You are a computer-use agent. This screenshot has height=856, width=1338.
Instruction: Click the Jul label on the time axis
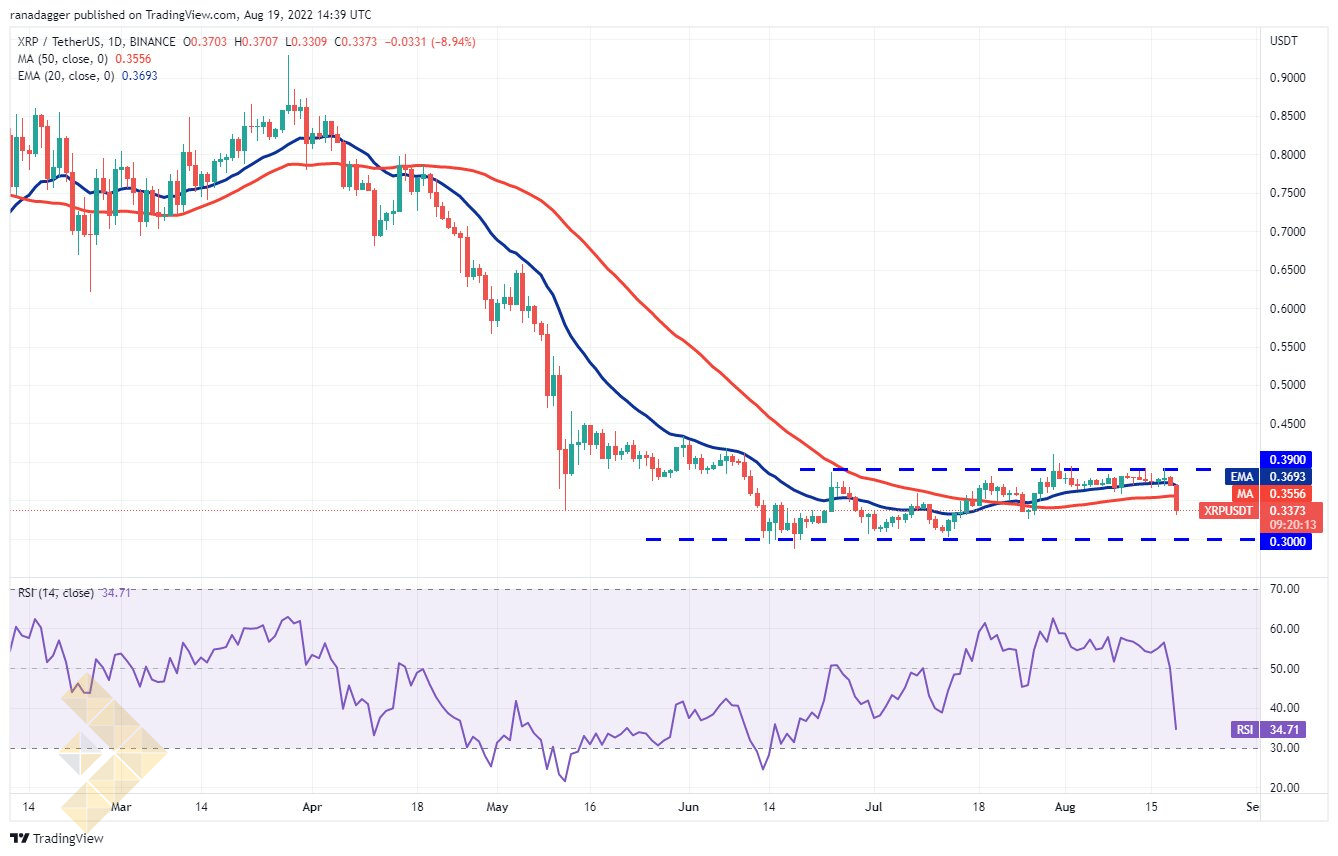pyautogui.click(x=874, y=806)
